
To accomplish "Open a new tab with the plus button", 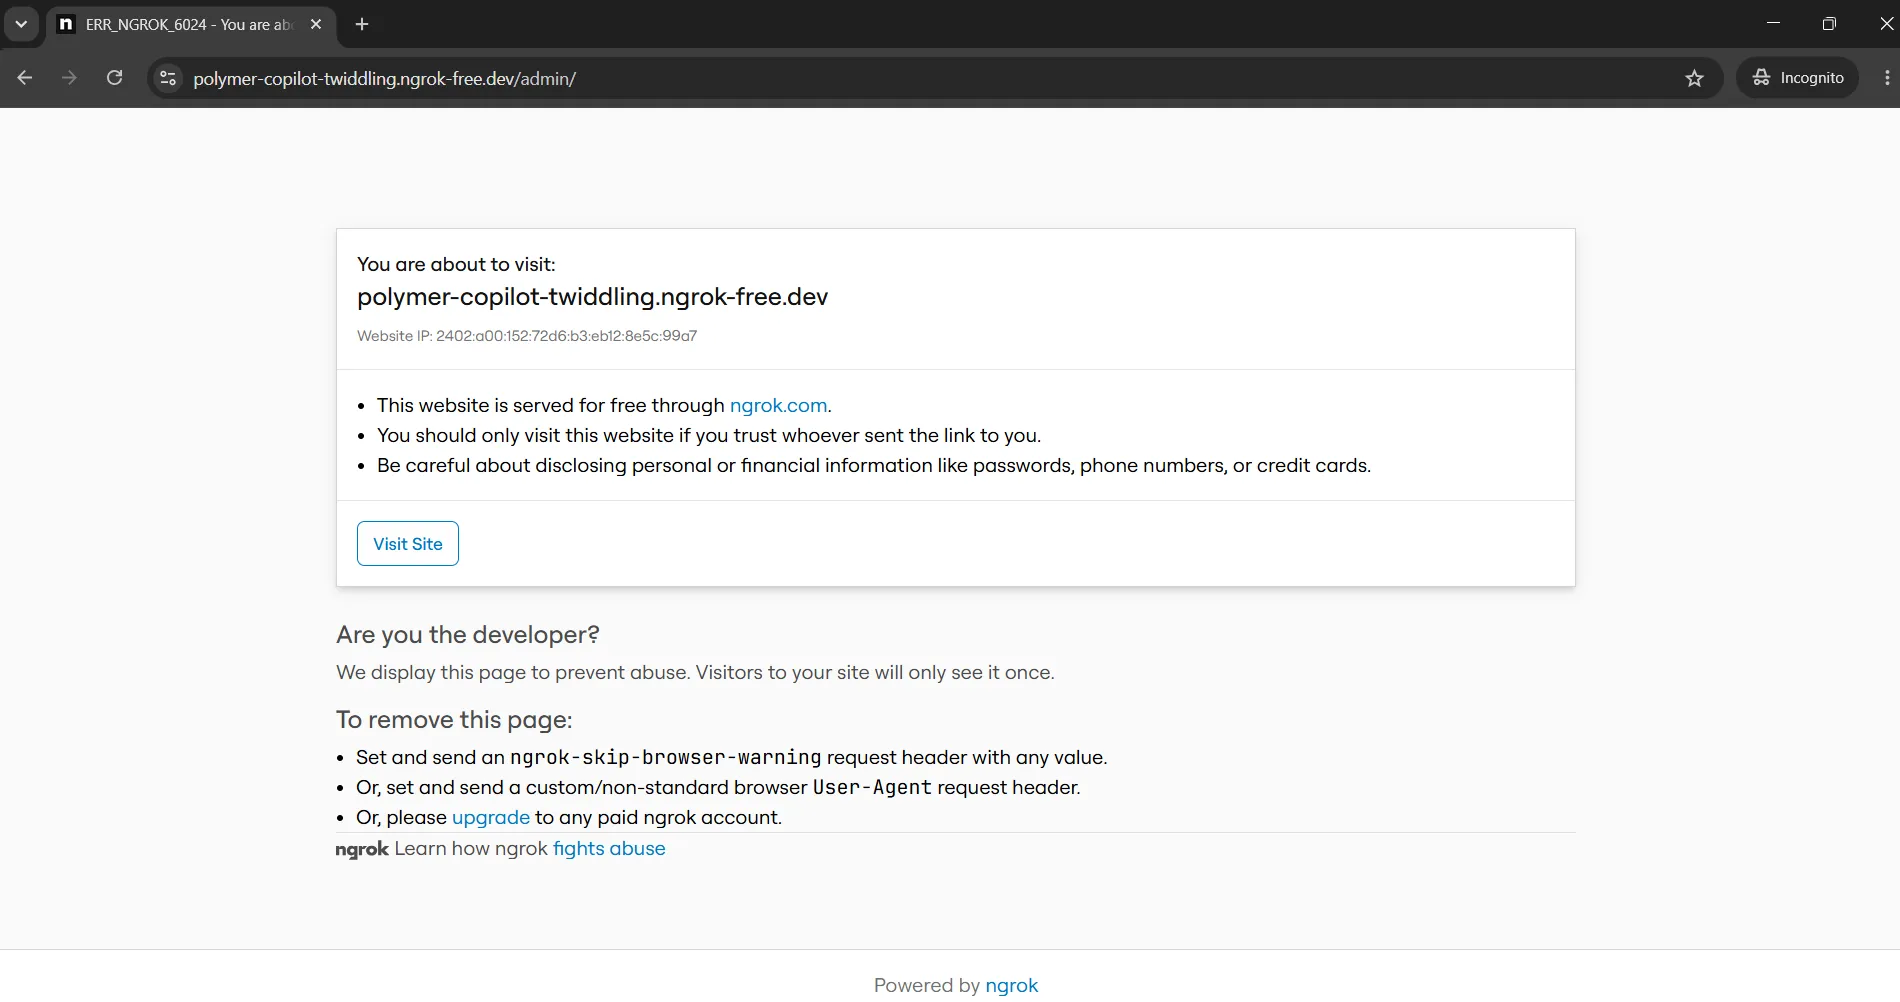I will pos(362,24).
